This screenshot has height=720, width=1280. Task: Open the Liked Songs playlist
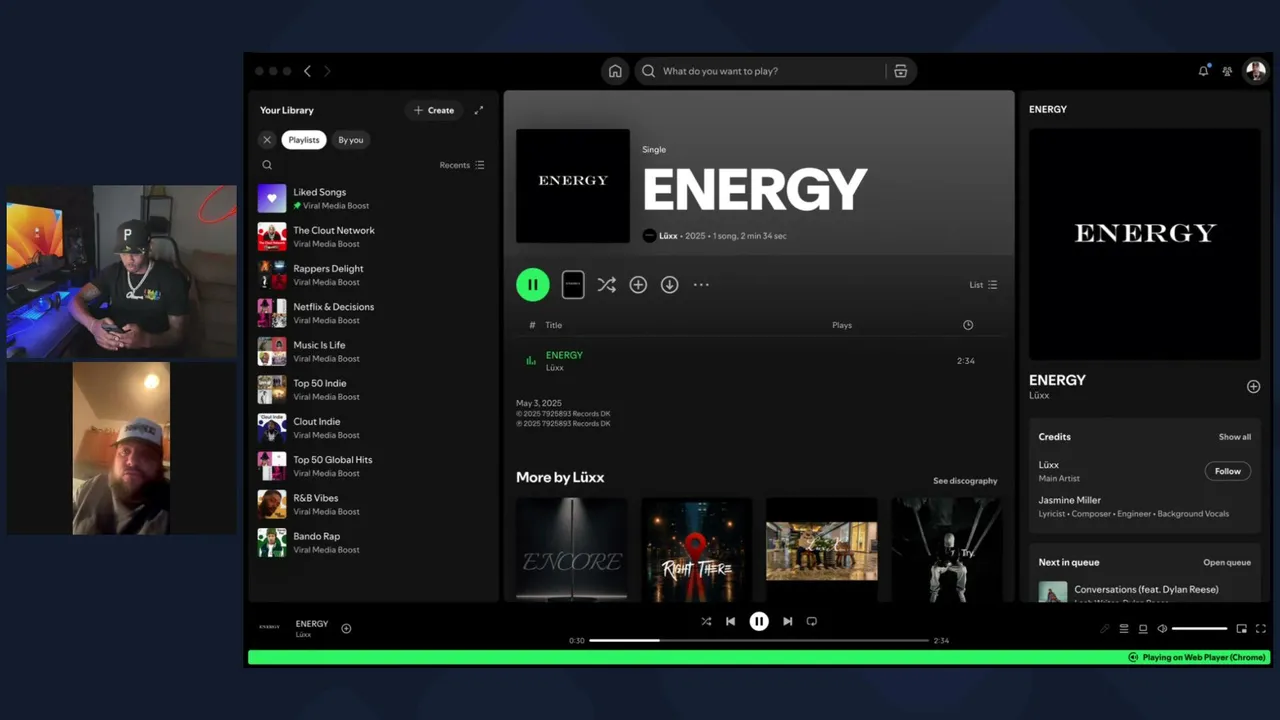click(x=373, y=198)
